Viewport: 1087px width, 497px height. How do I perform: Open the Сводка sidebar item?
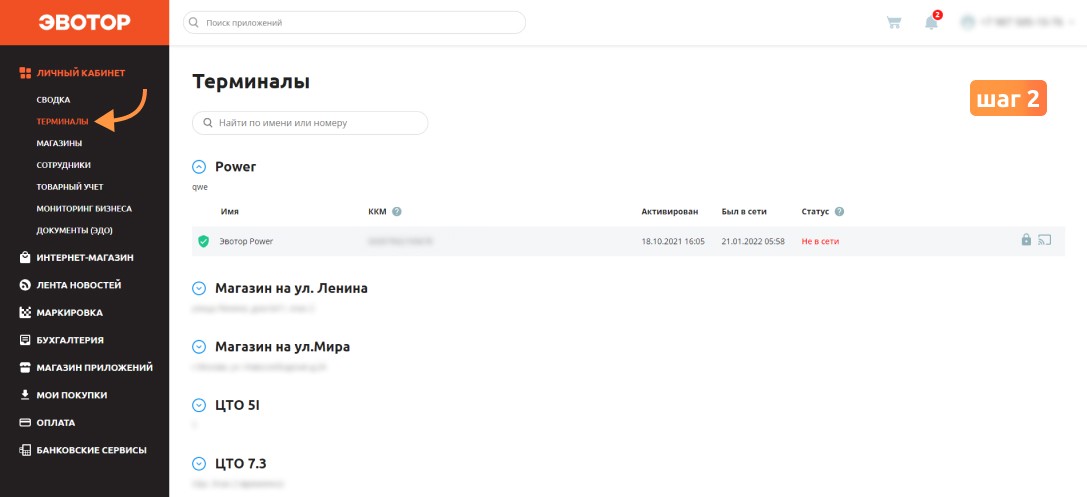pyautogui.click(x=53, y=100)
